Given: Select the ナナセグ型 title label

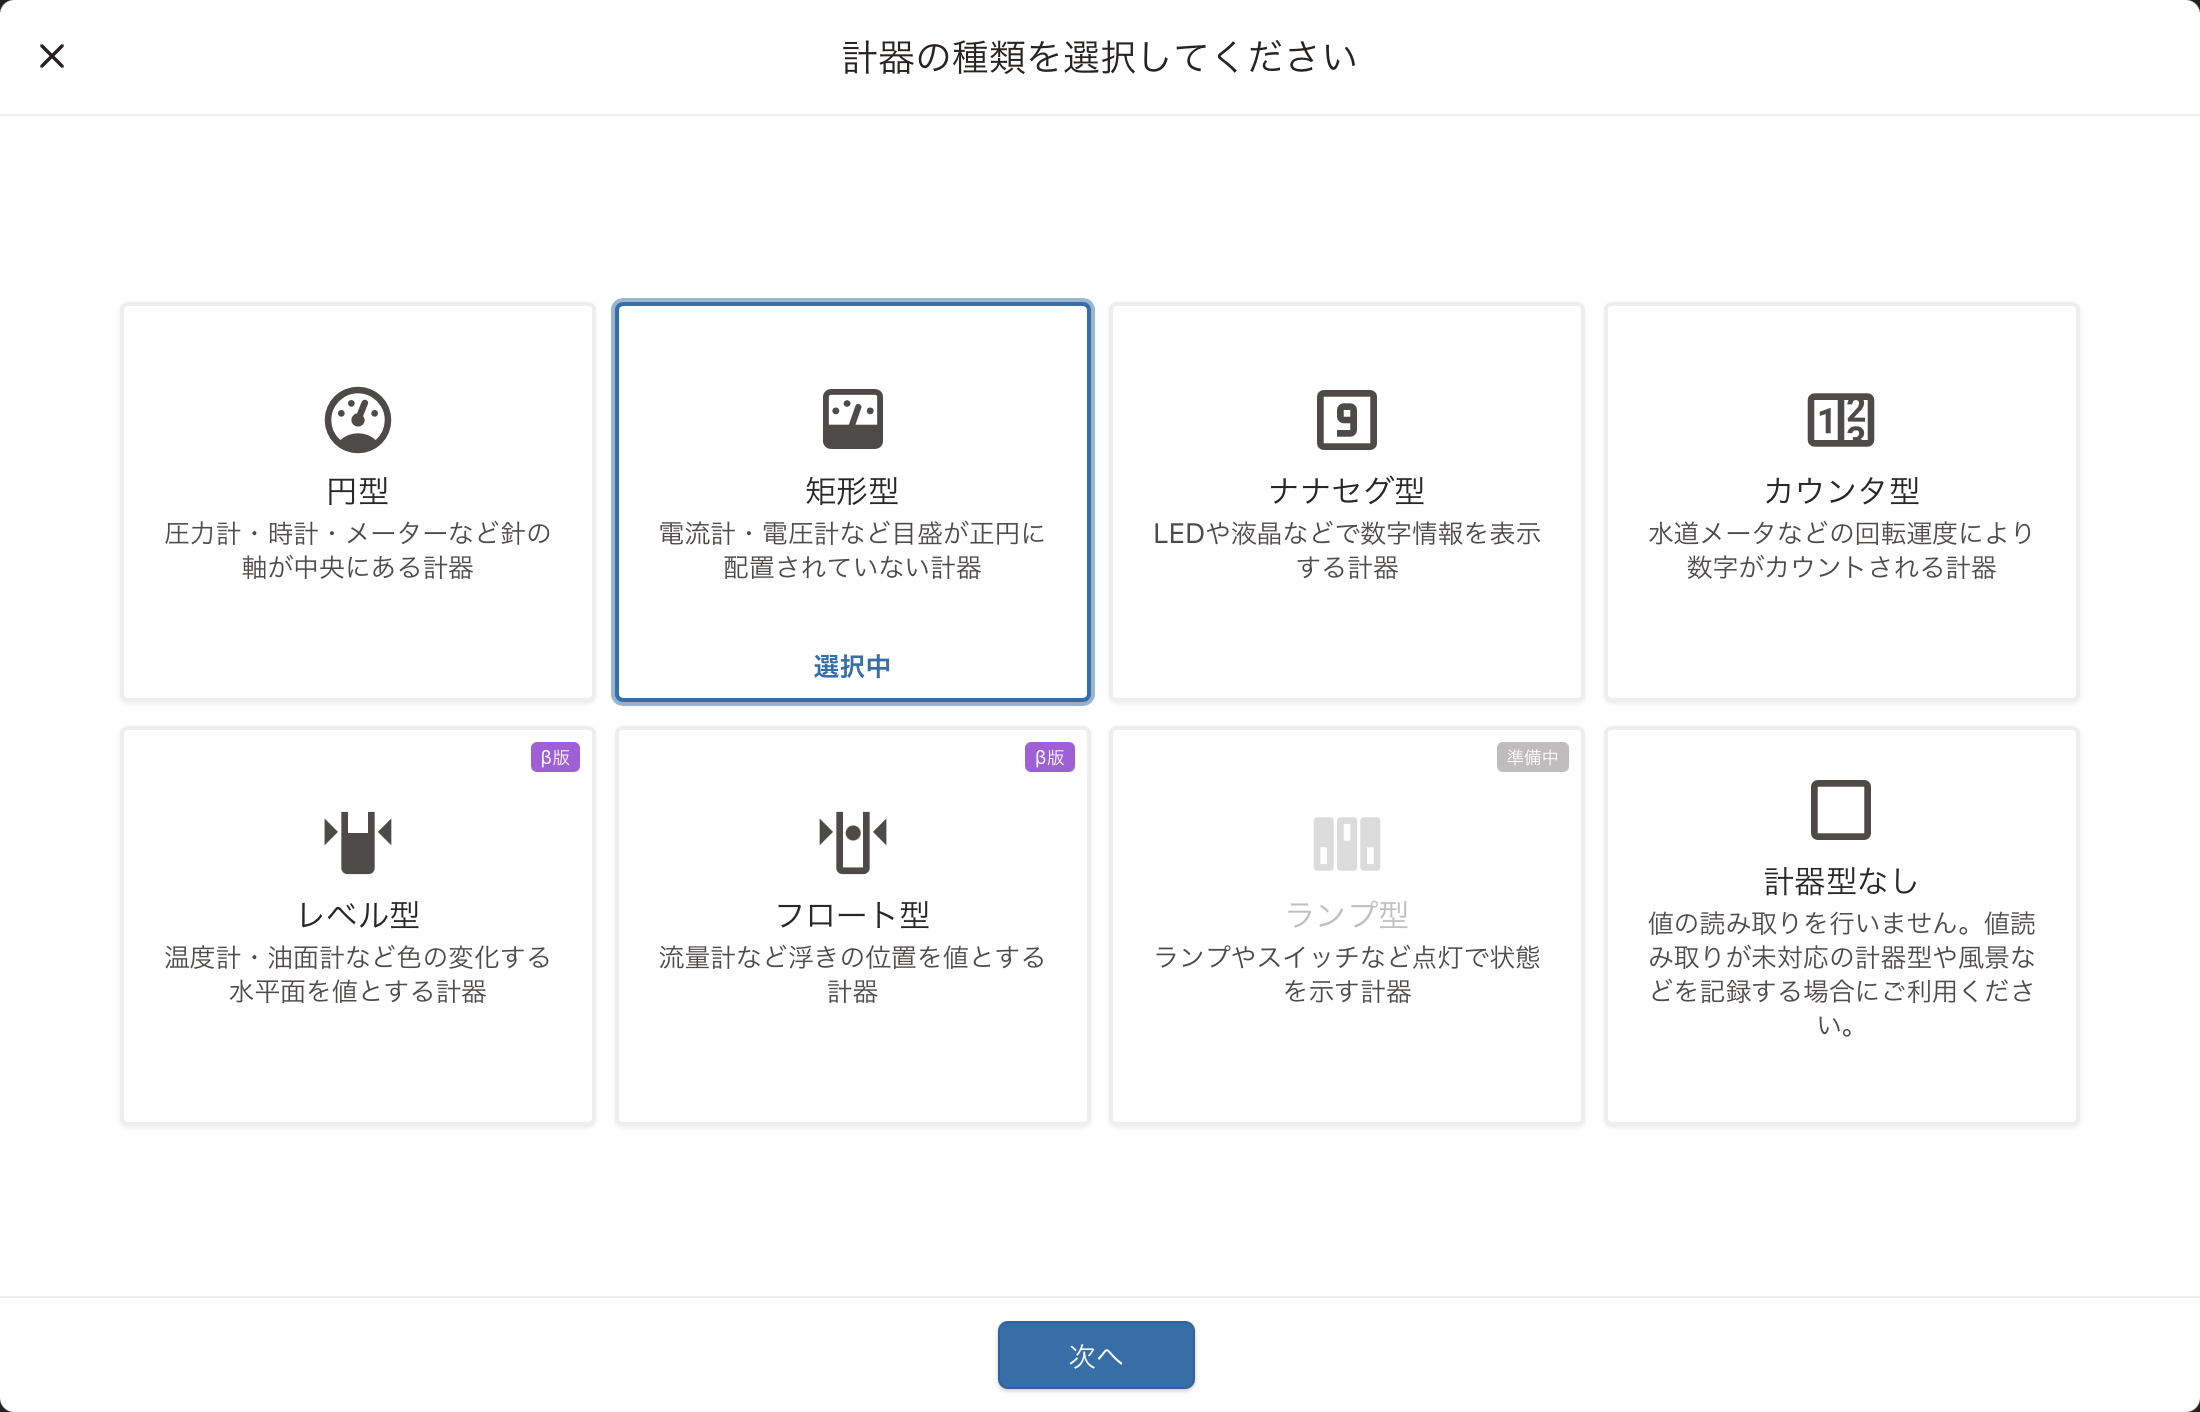Looking at the screenshot, I should click(x=1346, y=491).
